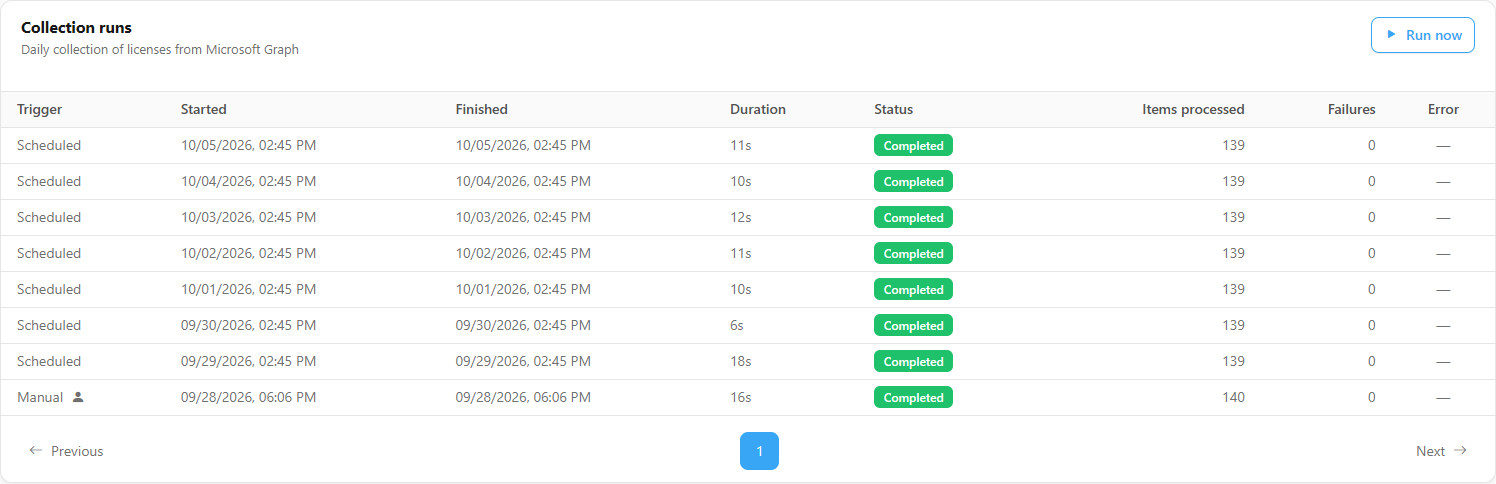Click failures value in 09/29/2026 row

pyautogui.click(x=1371, y=362)
